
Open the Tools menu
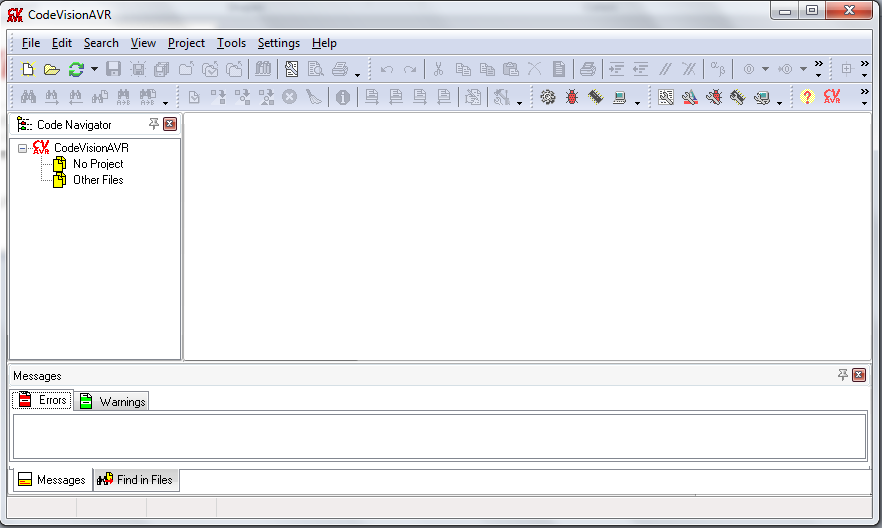pos(231,43)
